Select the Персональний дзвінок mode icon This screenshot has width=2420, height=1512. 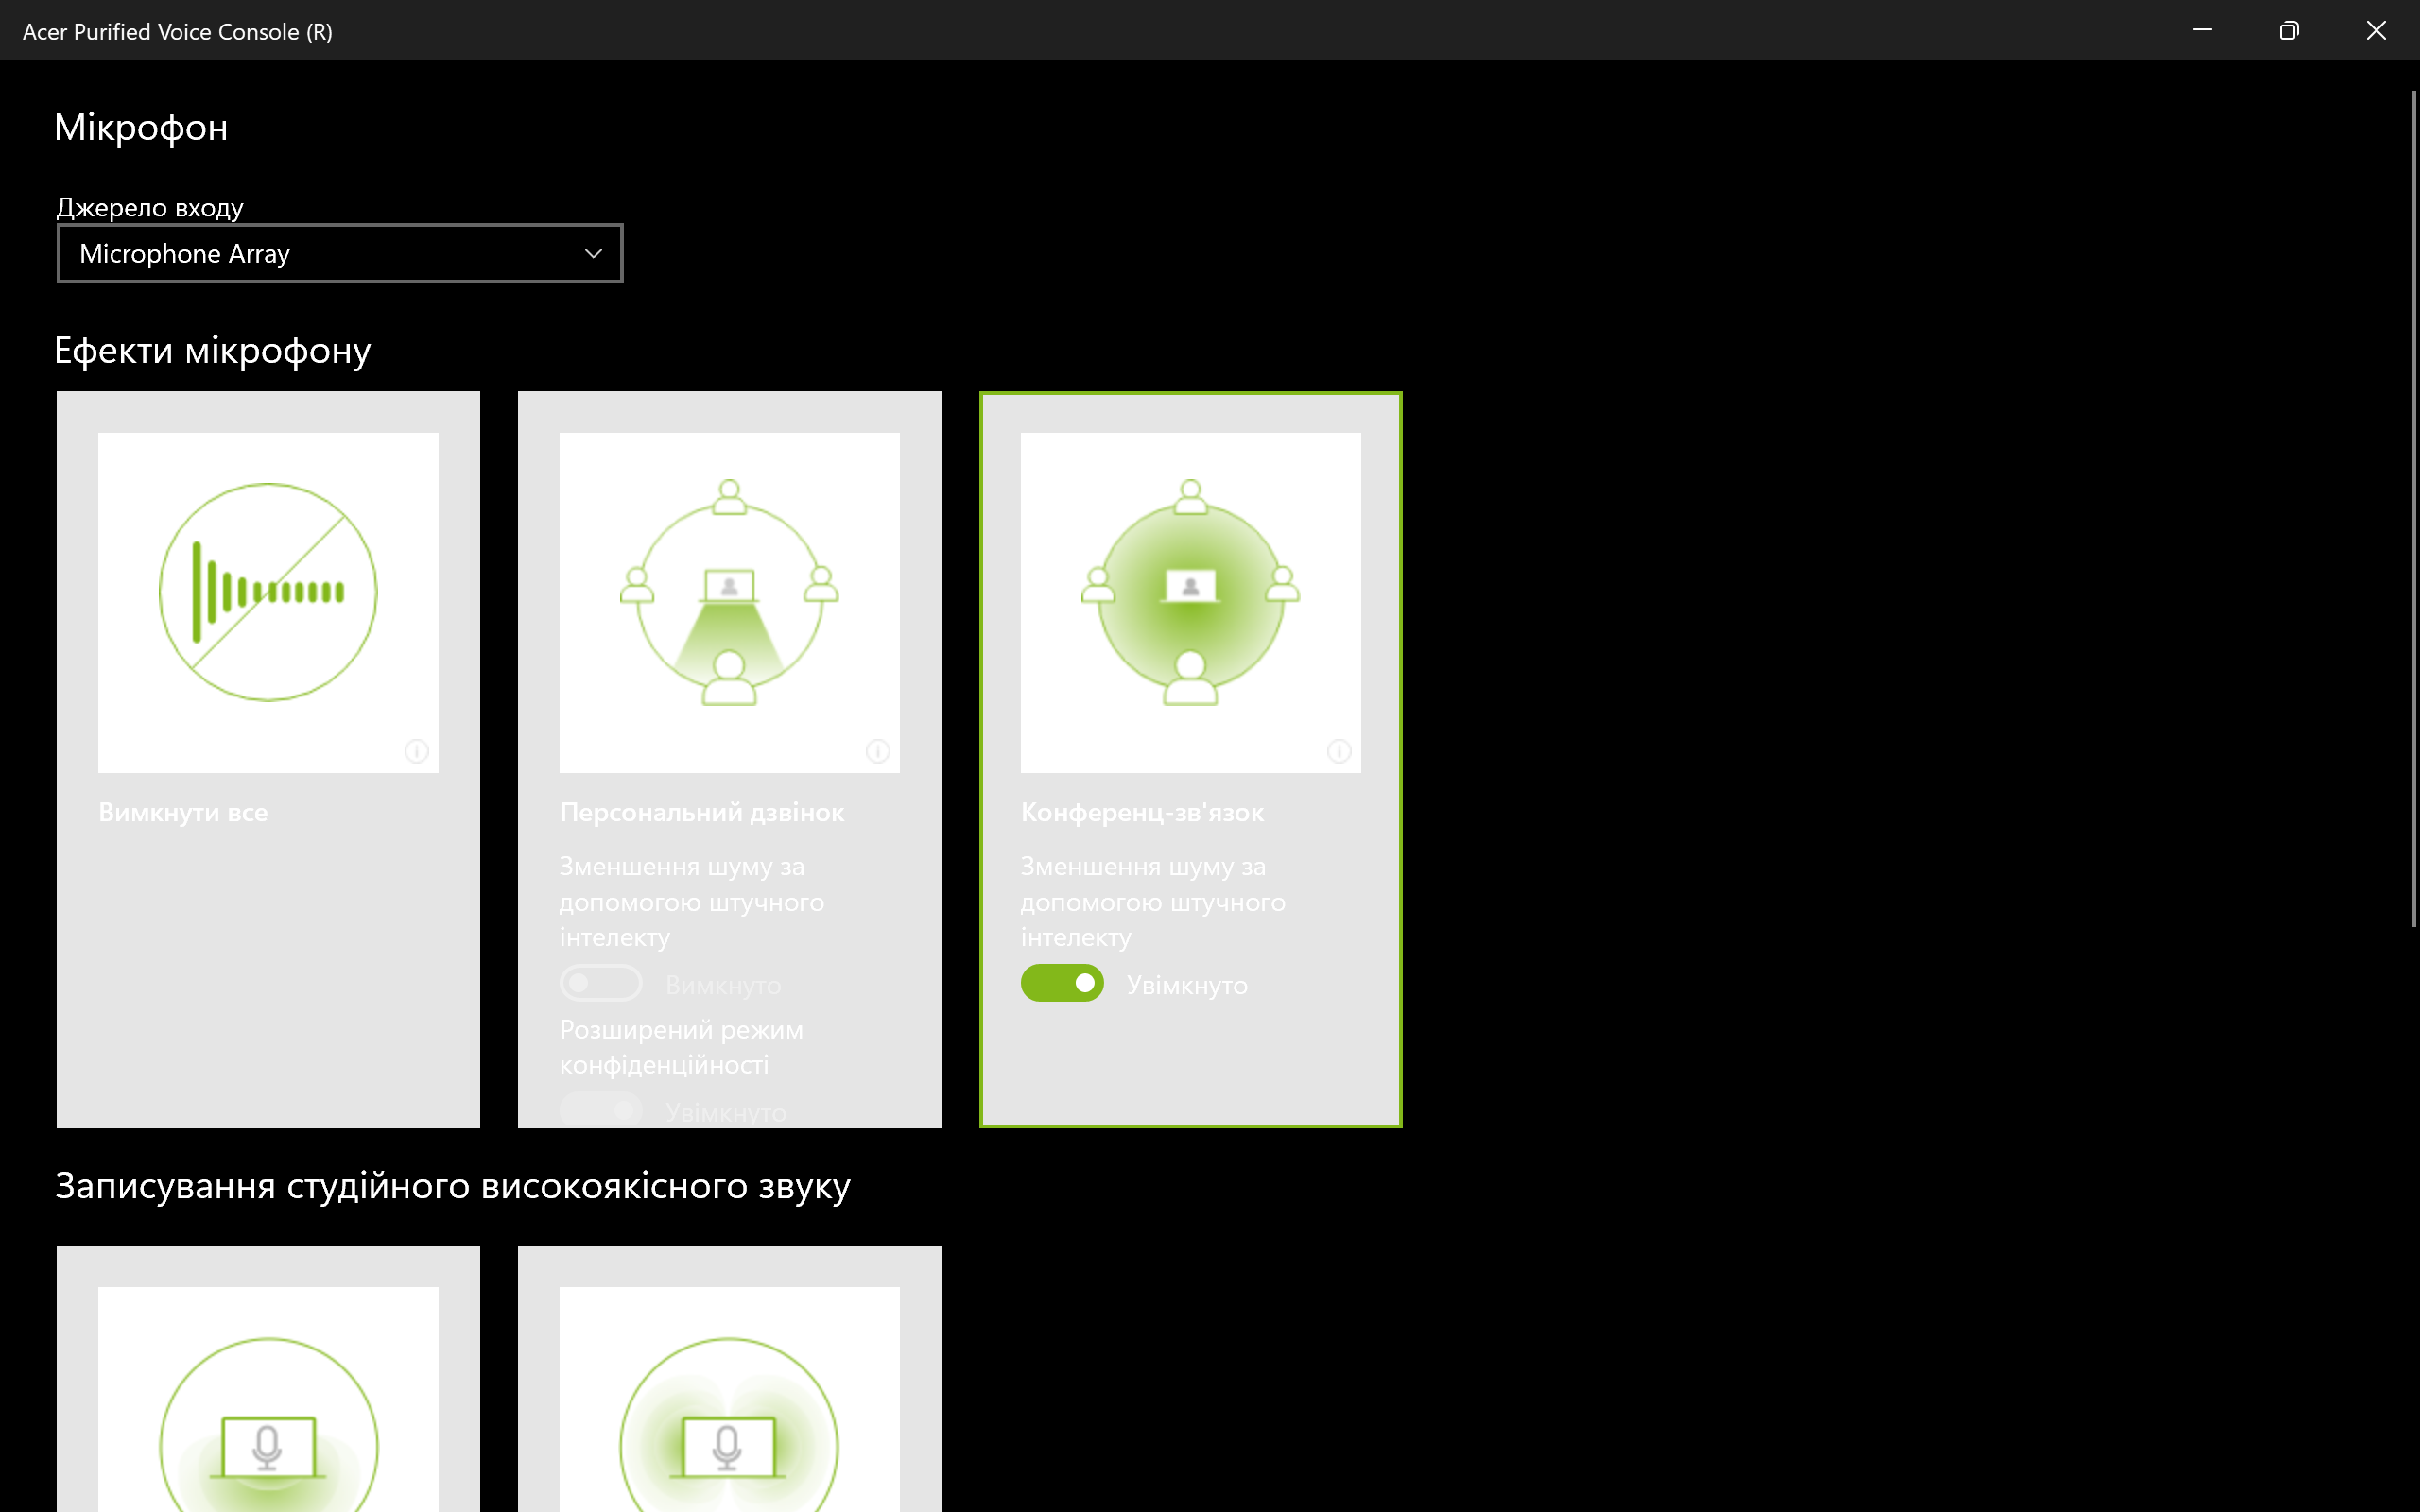point(729,592)
